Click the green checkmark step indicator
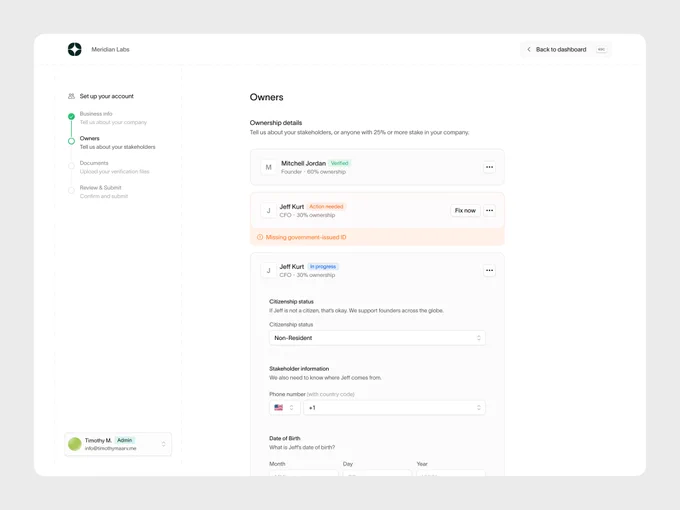 (x=72, y=116)
